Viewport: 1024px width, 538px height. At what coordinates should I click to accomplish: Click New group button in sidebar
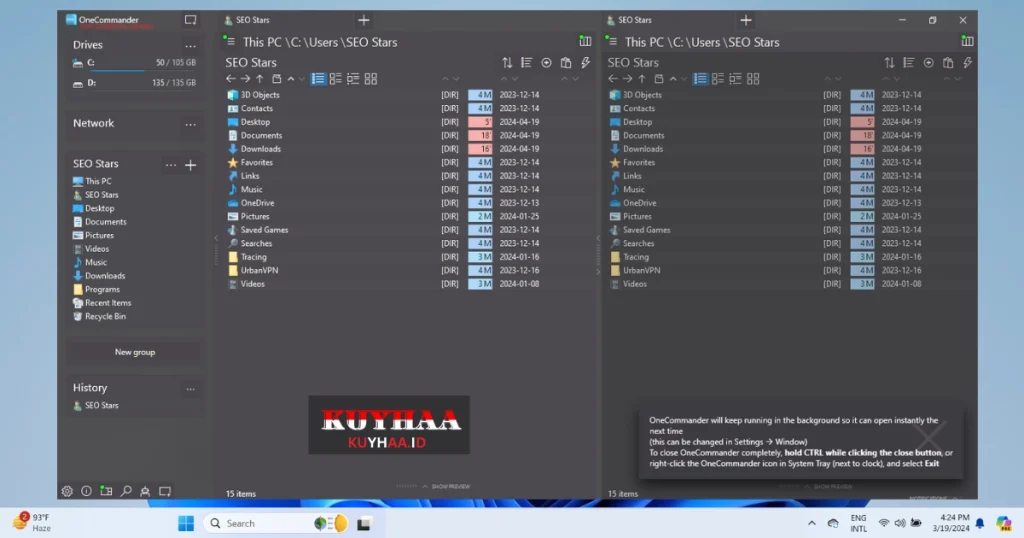point(135,352)
